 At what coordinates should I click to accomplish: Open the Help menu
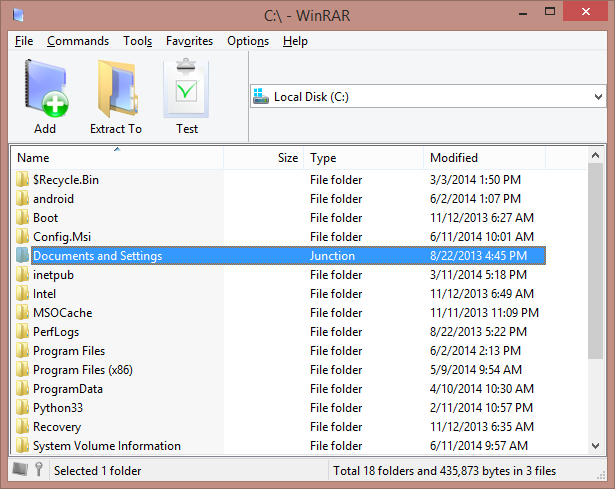pyautogui.click(x=295, y=41)
